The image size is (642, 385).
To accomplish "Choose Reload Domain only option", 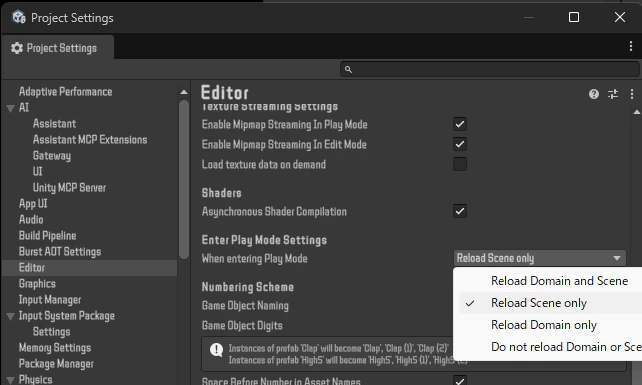I will pos(550,325).
